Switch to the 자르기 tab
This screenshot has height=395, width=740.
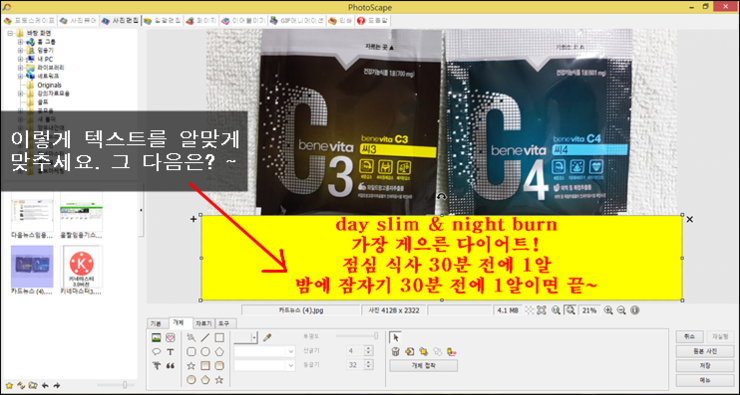(x=203, y=324)
